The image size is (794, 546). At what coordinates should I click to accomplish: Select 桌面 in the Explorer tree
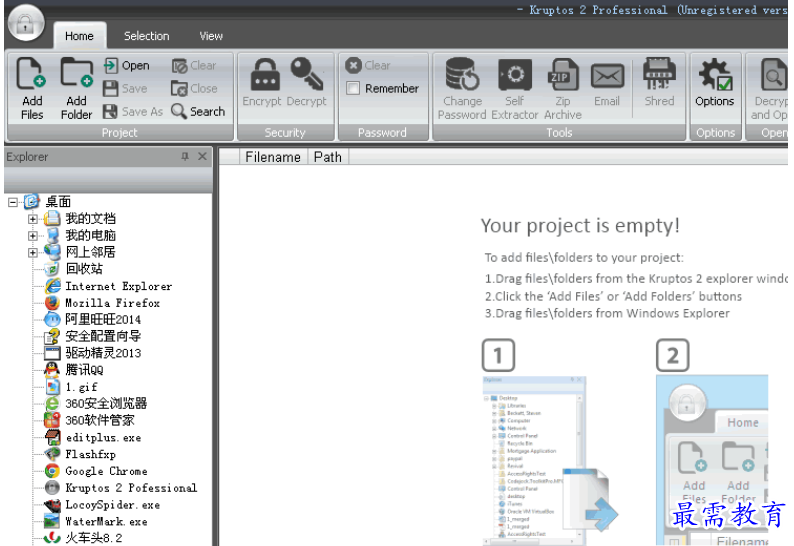coord(58,202)
